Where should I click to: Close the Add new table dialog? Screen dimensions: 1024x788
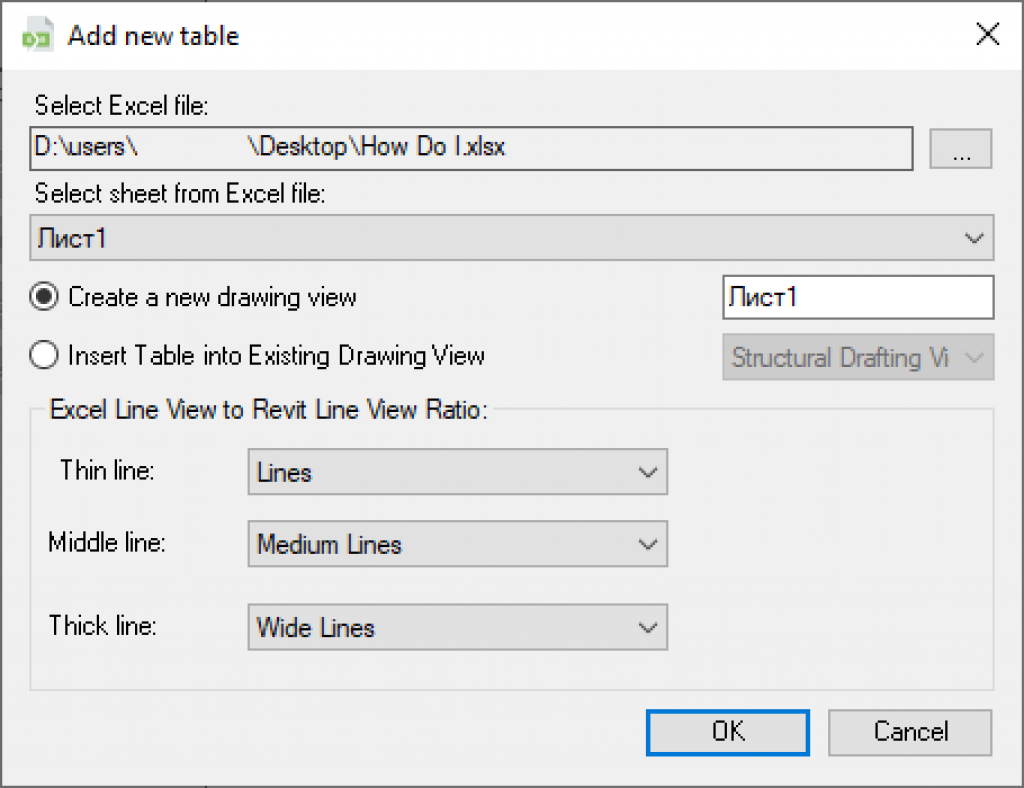coord(987,34)
